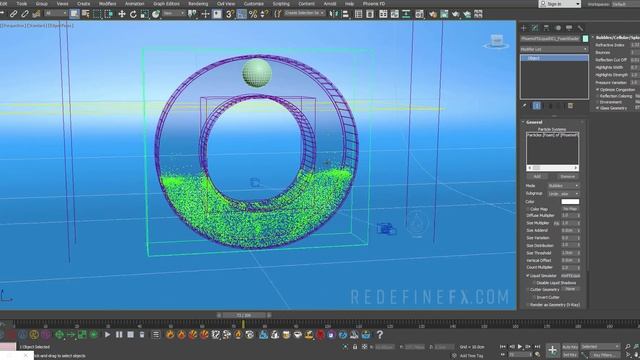Select the Rotate transform tool
The width and height of the screenshot is (640, 360).
(133, 14)
